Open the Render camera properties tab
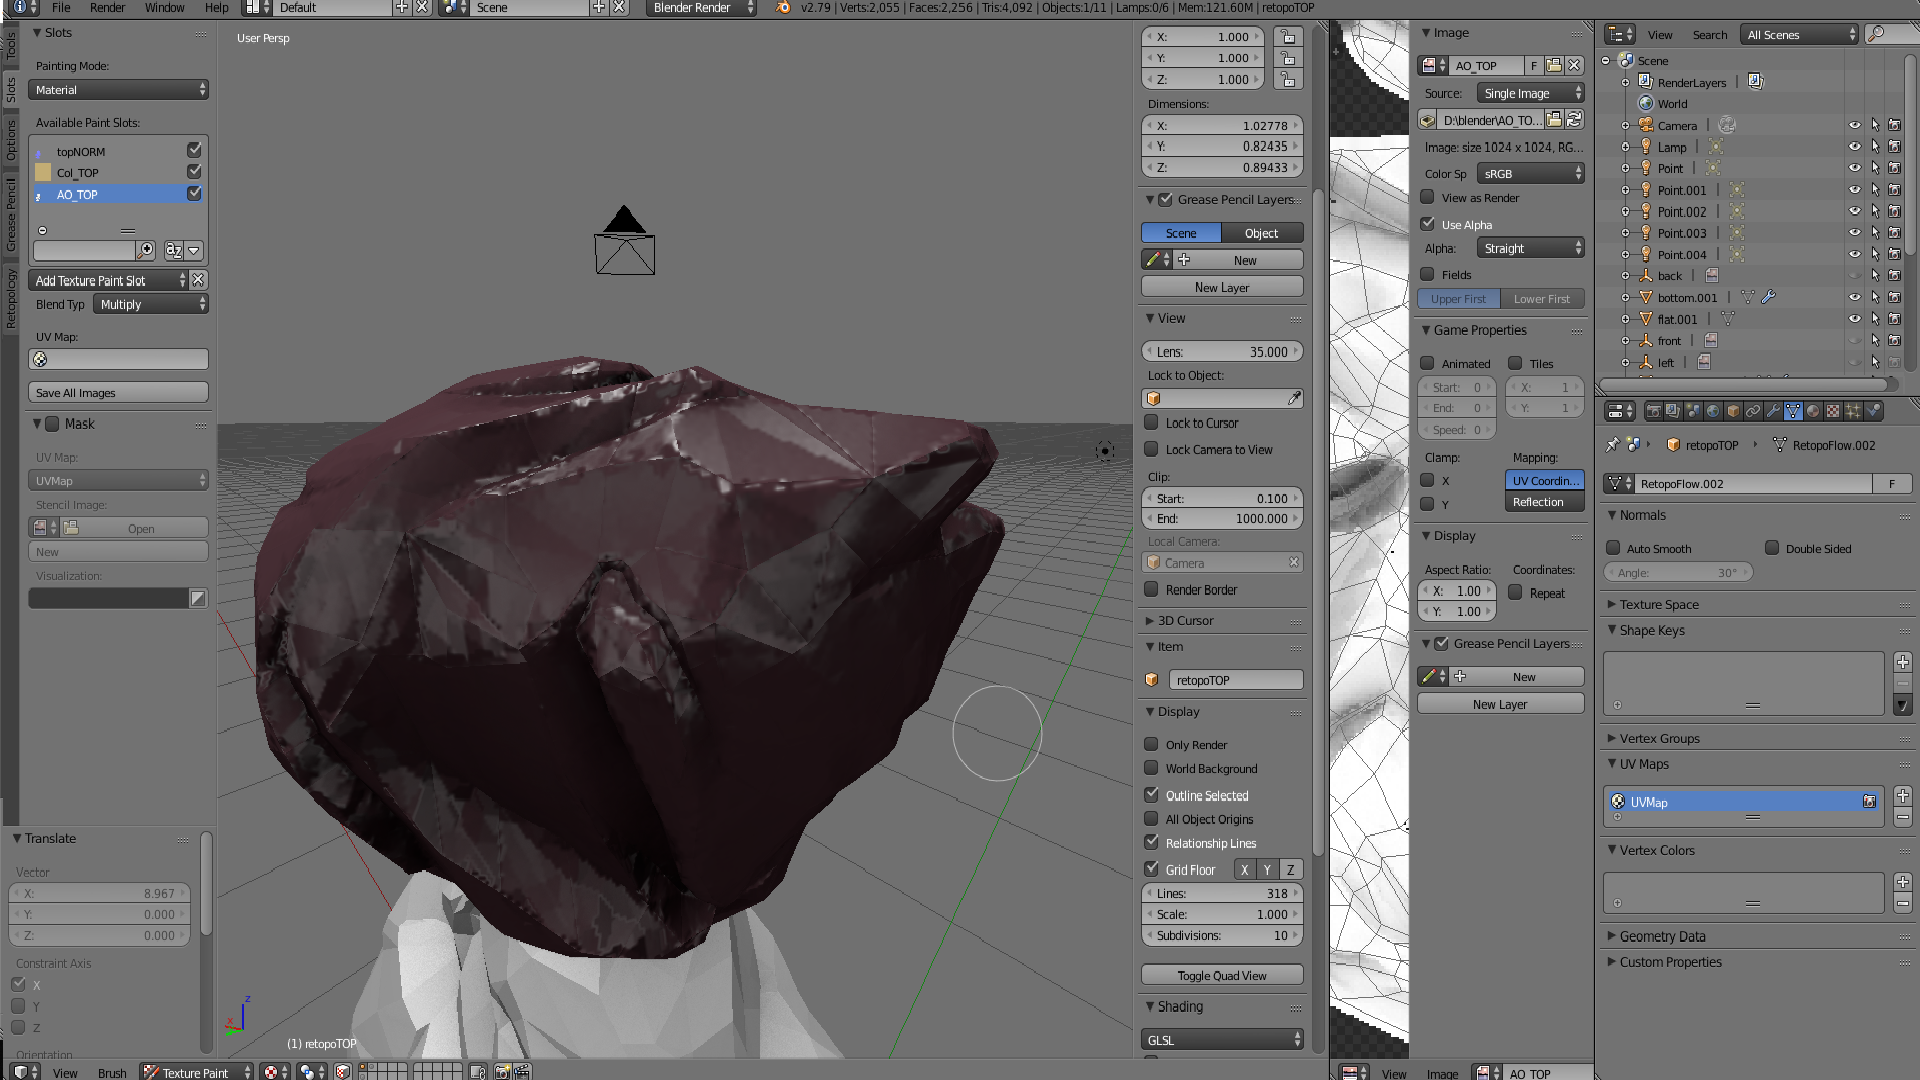 click(x=1654, y=411)
